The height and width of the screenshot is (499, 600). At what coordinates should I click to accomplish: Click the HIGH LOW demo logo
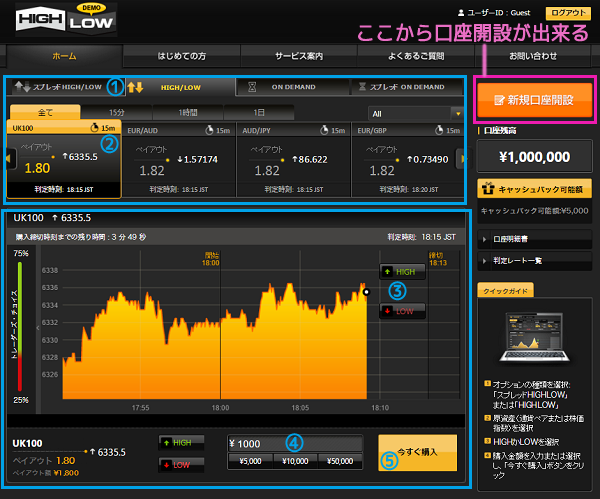pos(66,19)
